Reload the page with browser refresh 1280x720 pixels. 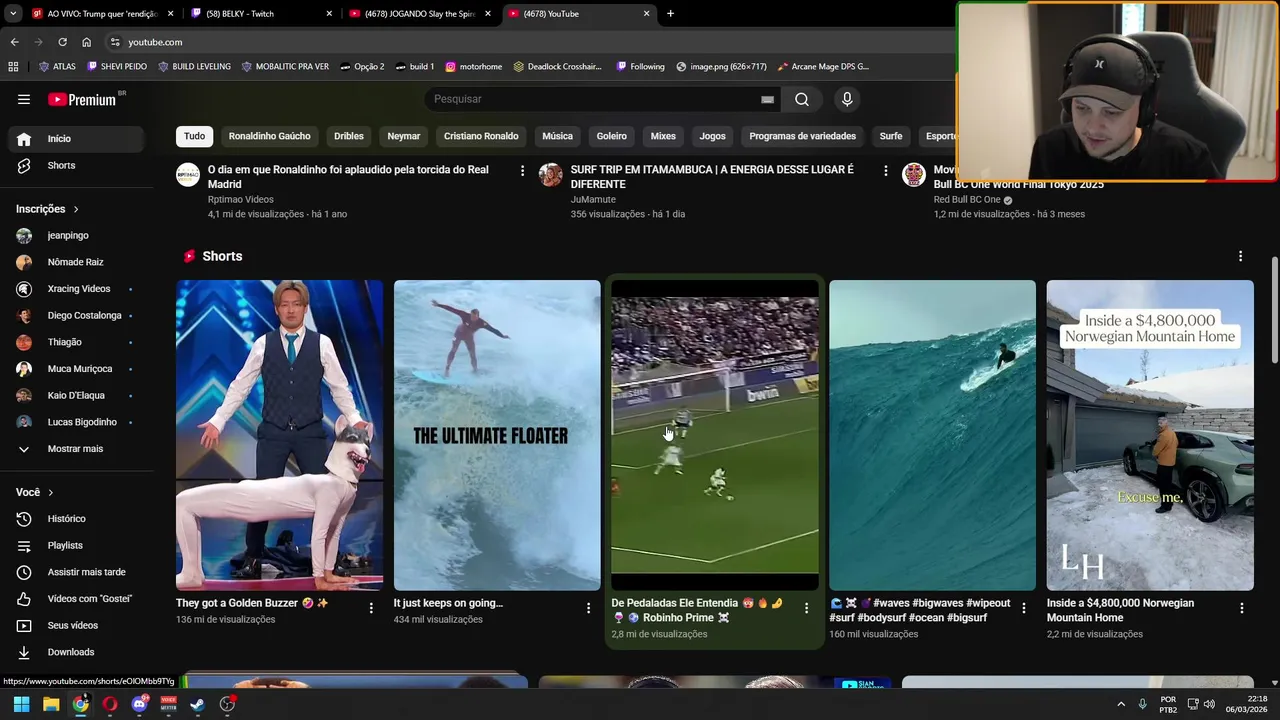[x=62, y=42]
